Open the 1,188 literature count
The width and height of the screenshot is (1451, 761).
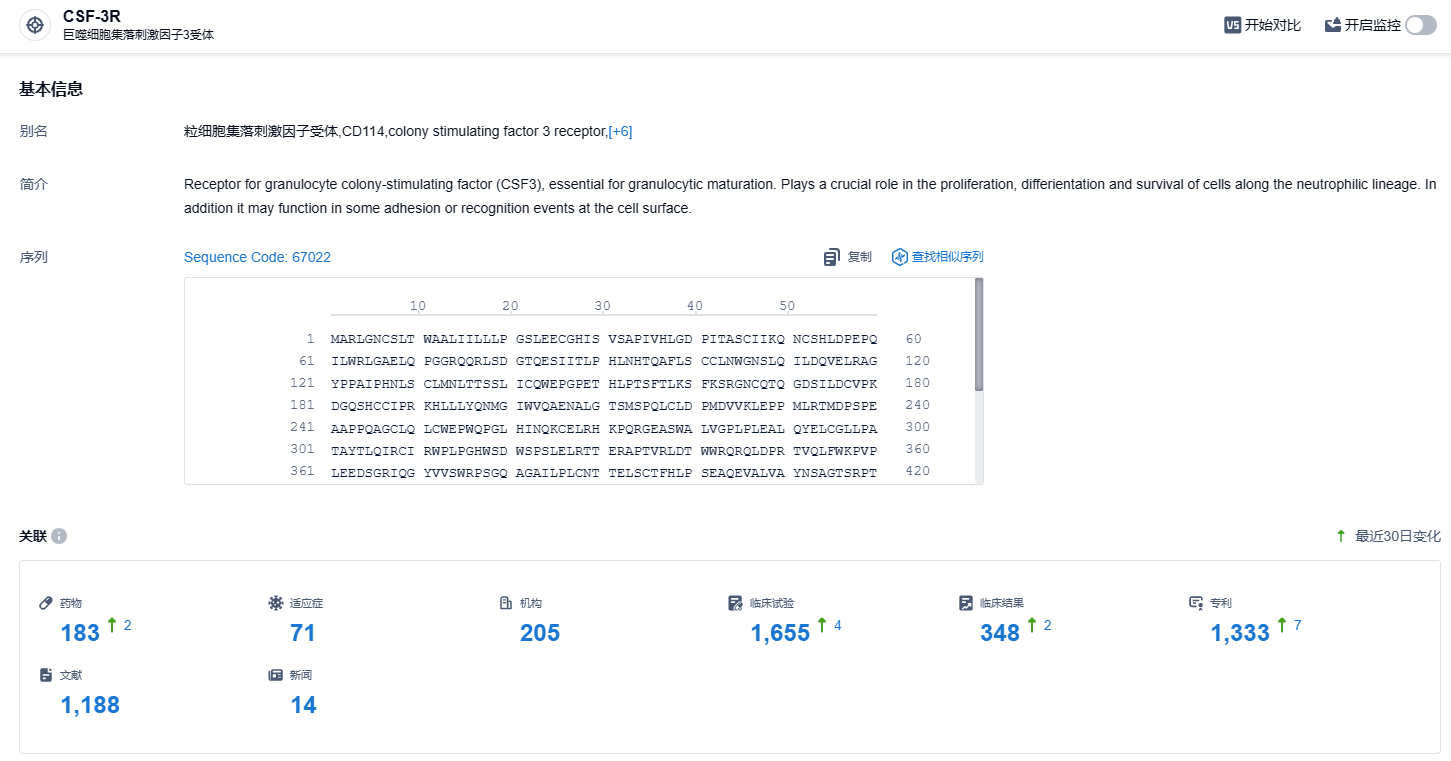90,705
